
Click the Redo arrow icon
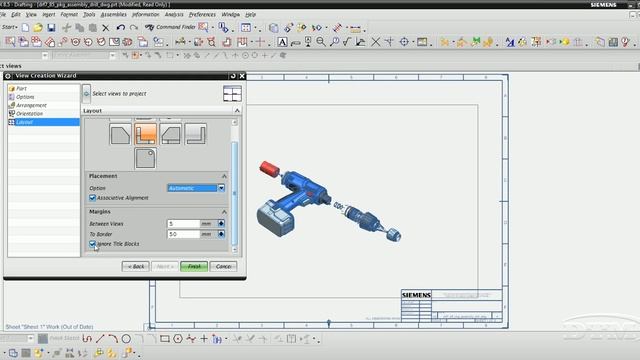pyautogui.click(x=133, y=27)
